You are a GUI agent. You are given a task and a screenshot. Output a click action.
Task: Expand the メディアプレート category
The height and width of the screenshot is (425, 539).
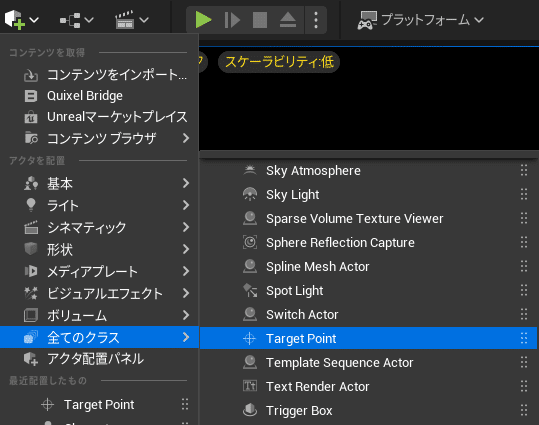[99, 271]
